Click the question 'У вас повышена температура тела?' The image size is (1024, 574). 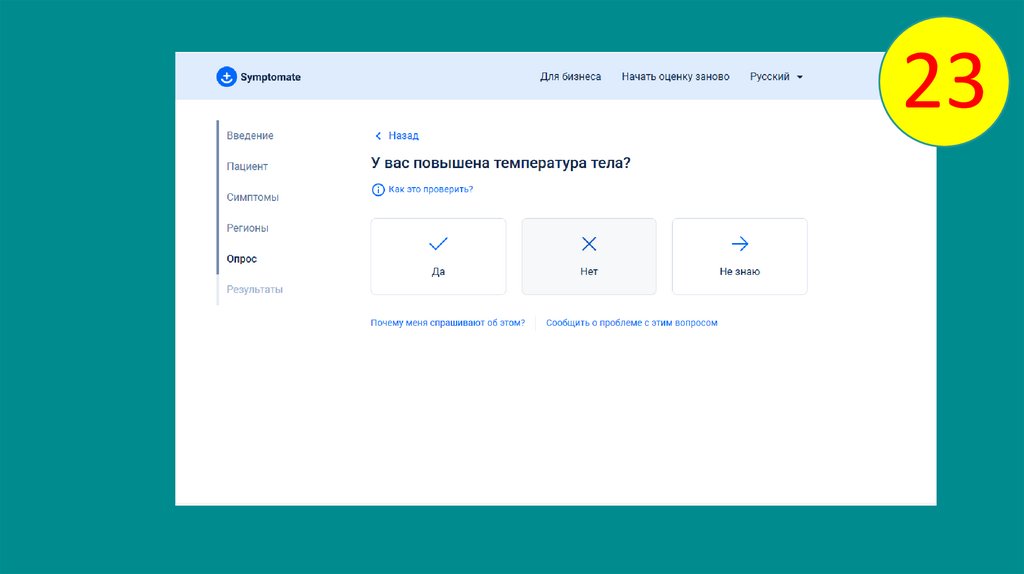pyautogui.click(x=501, y=163)
